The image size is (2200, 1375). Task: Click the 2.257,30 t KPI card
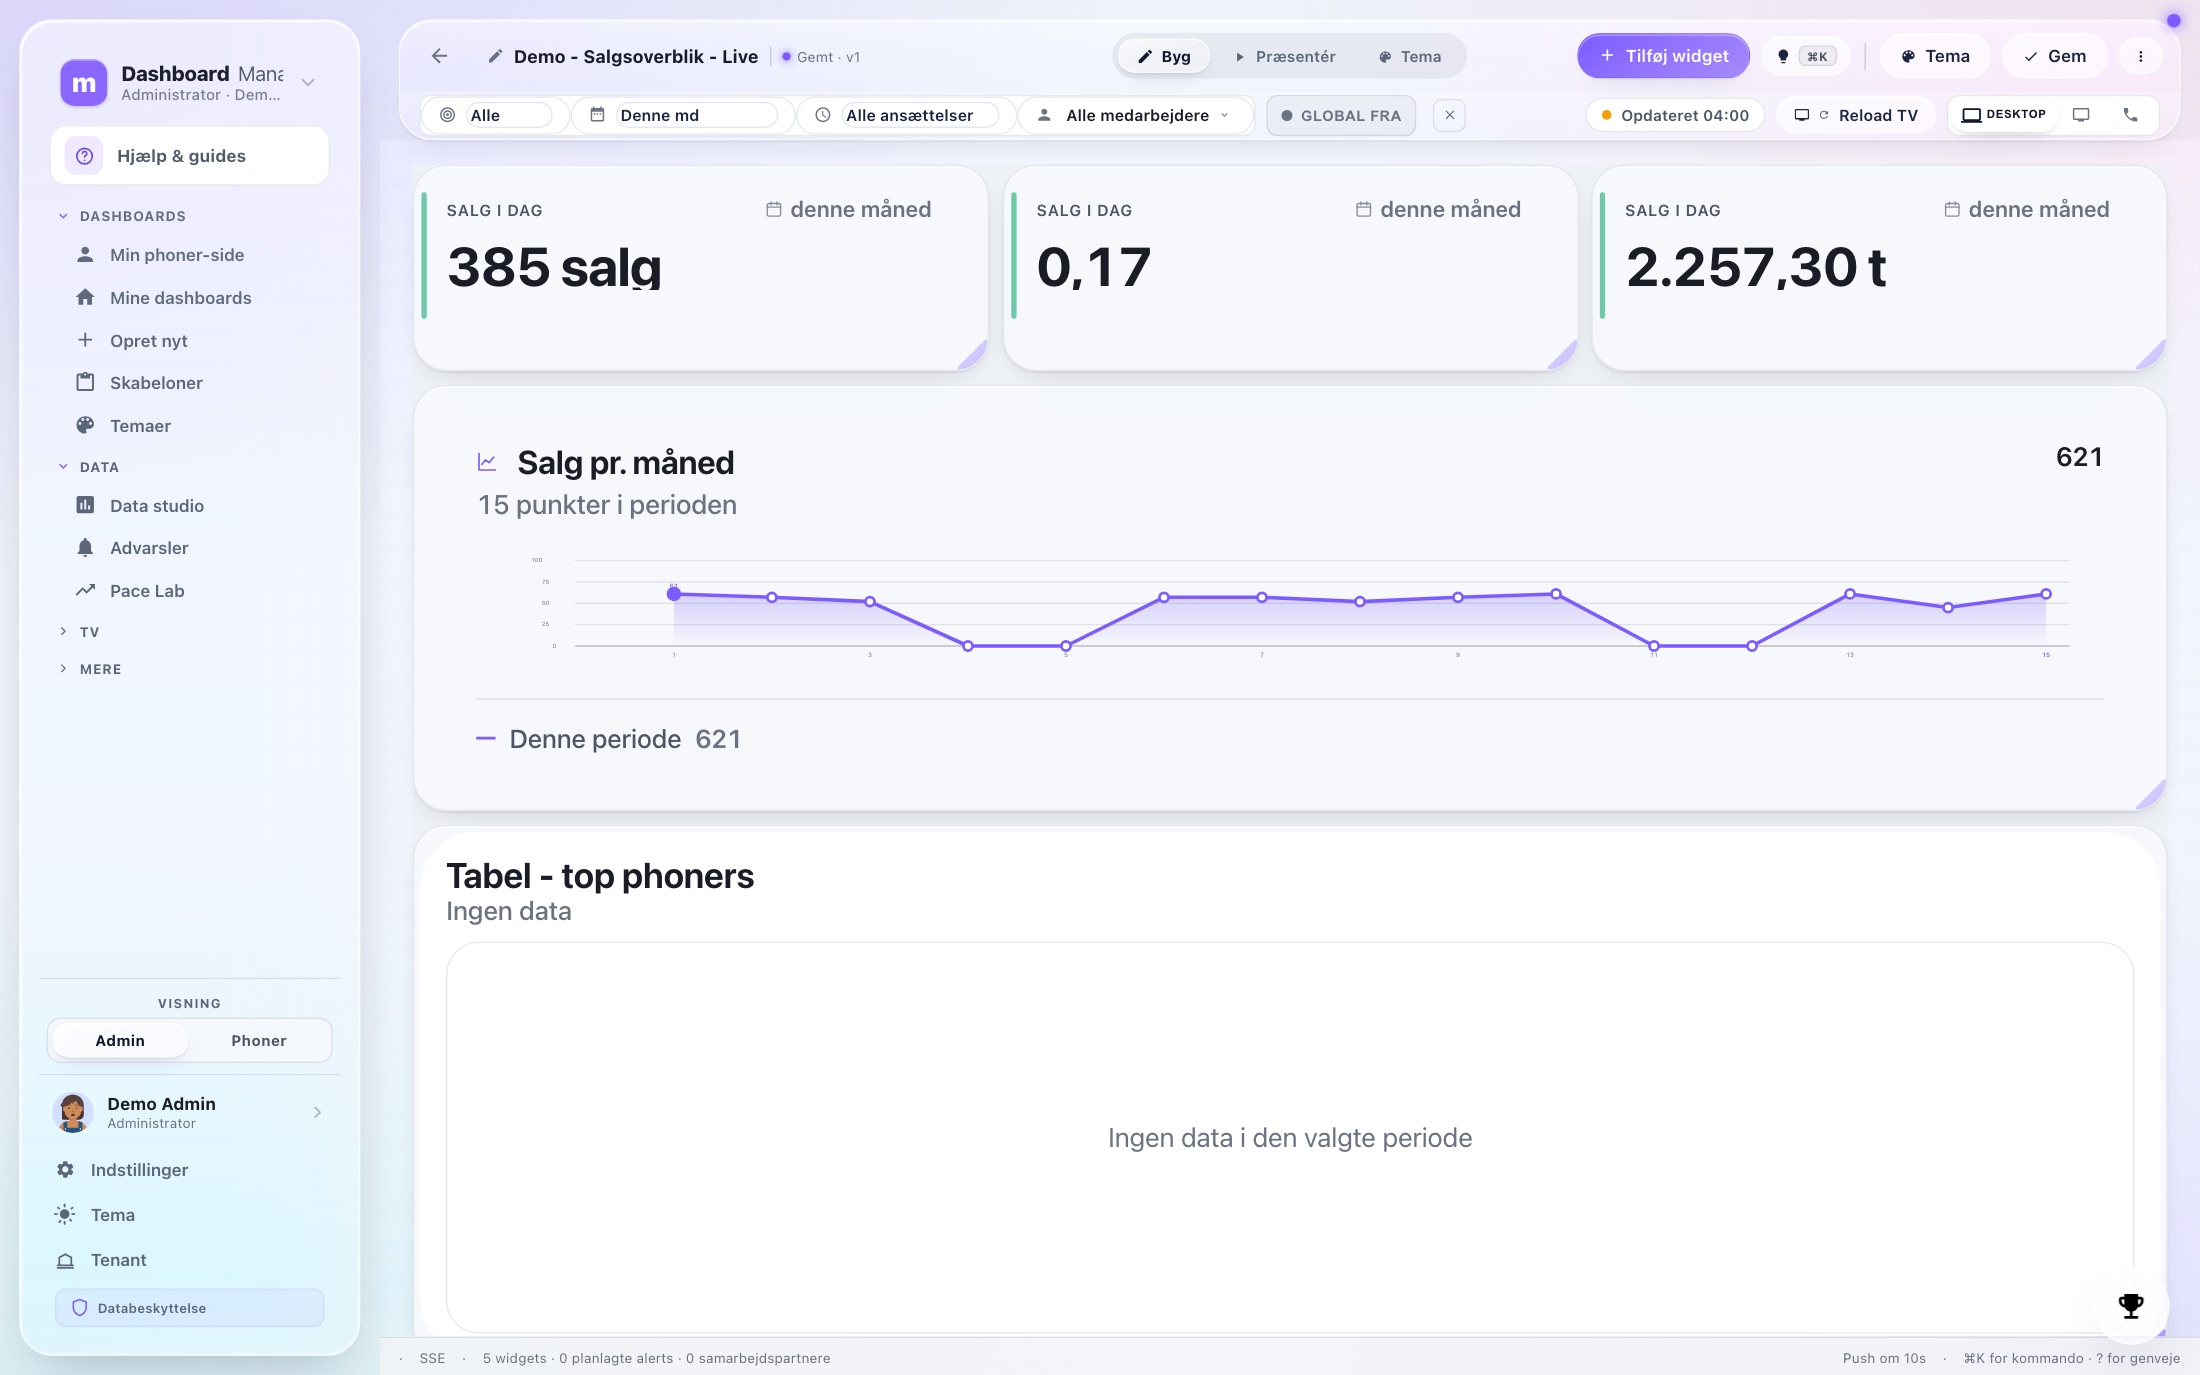[x=1879, y=269]
